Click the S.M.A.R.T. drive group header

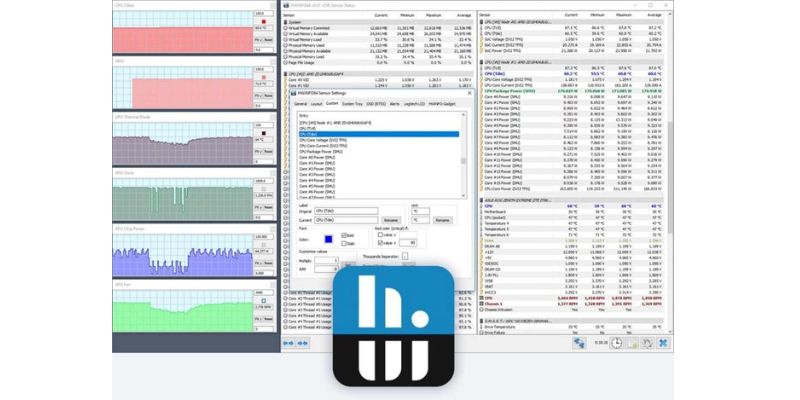pyautogui.click(x=572, y=320)
